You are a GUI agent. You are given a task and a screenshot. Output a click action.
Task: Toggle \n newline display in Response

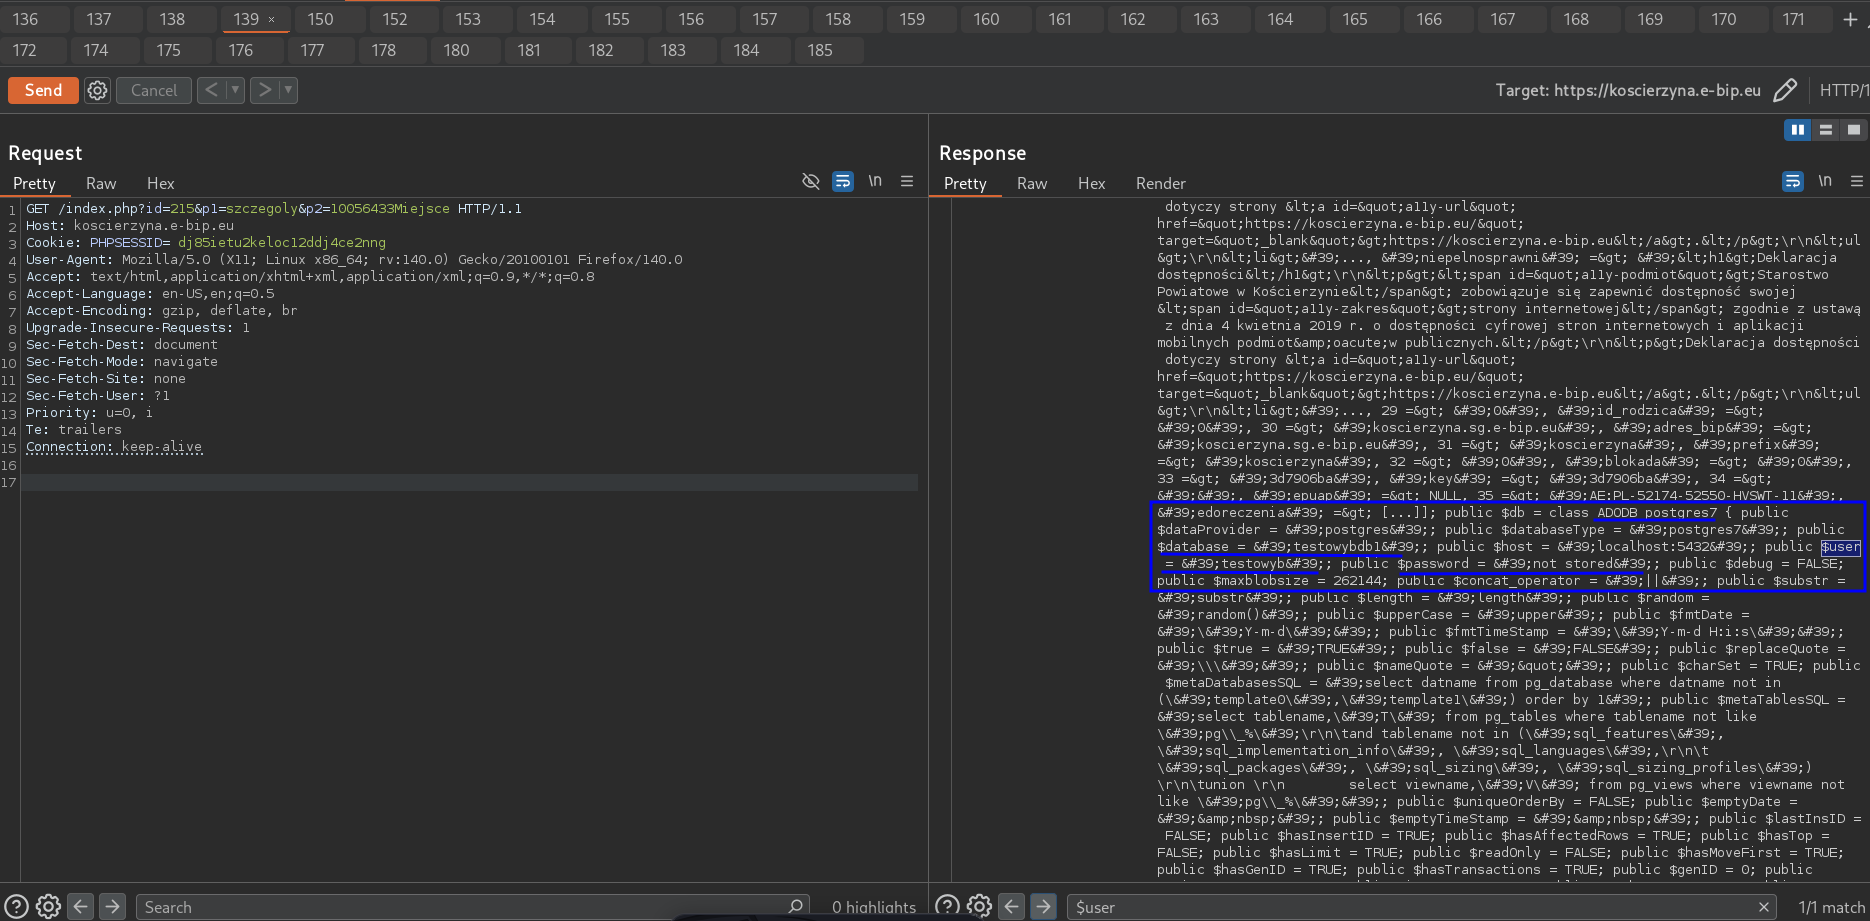[1825, 181]
